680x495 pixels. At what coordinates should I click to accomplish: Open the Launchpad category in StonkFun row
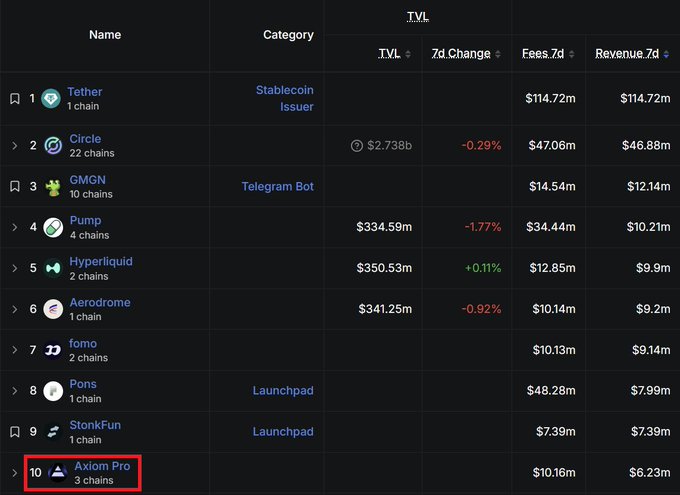pos(283,432)
